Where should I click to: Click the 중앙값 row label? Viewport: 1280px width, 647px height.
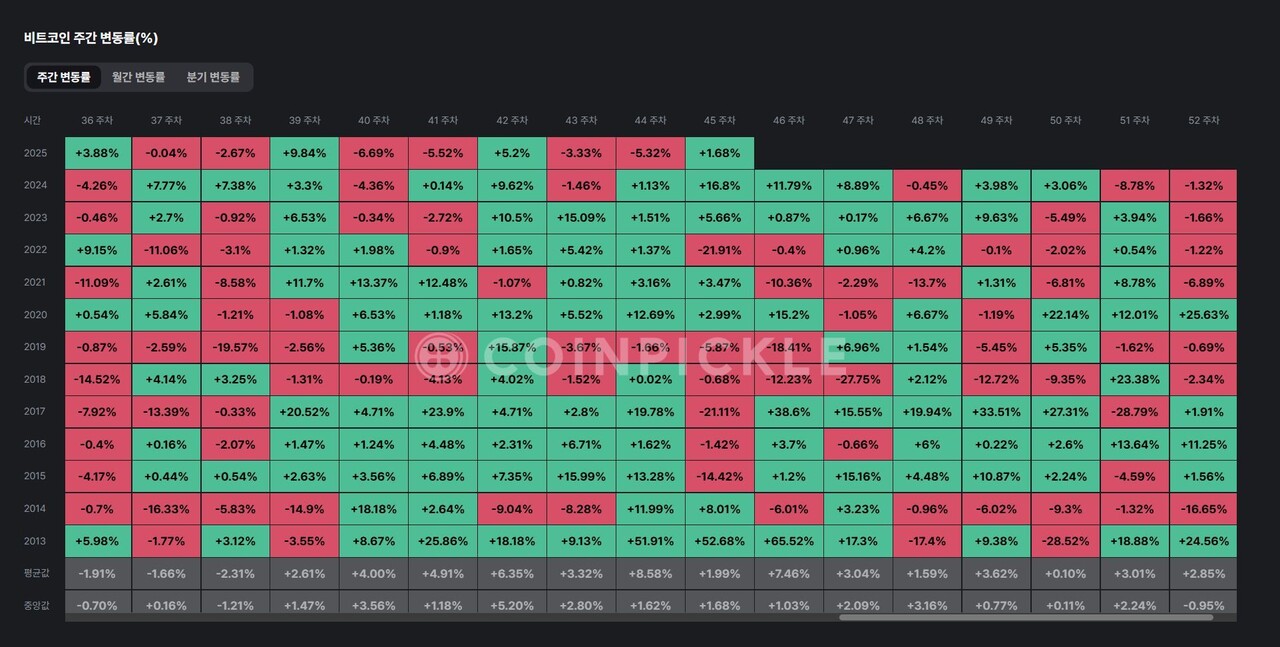pyautogui.click(x=37, y=605)
